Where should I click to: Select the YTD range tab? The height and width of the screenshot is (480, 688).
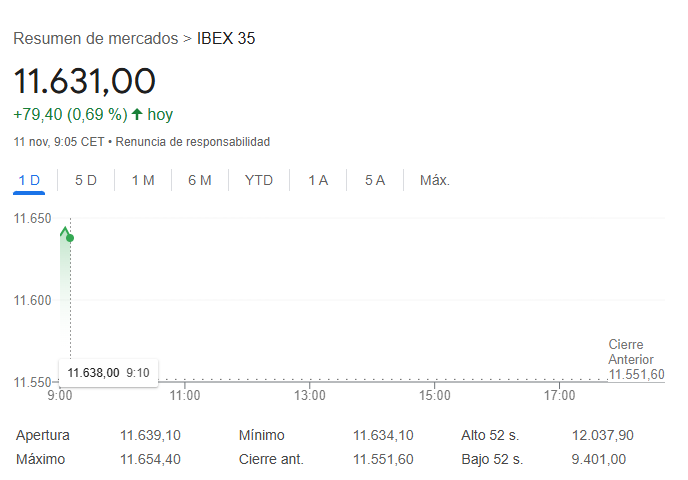coord(259,180)
